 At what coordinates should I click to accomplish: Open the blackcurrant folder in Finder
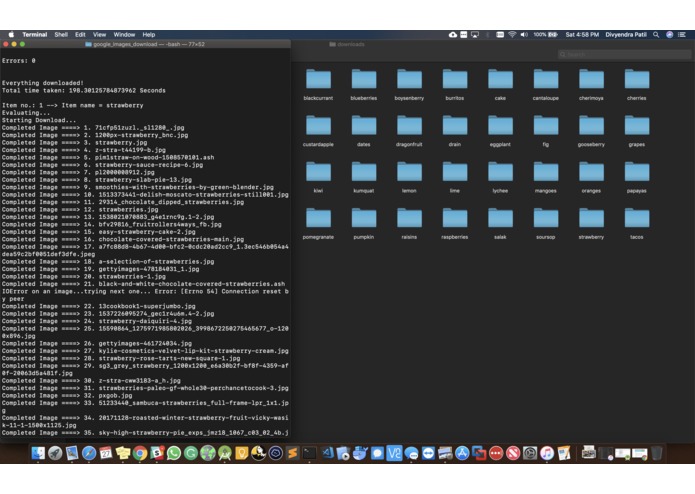click(318, 80)
